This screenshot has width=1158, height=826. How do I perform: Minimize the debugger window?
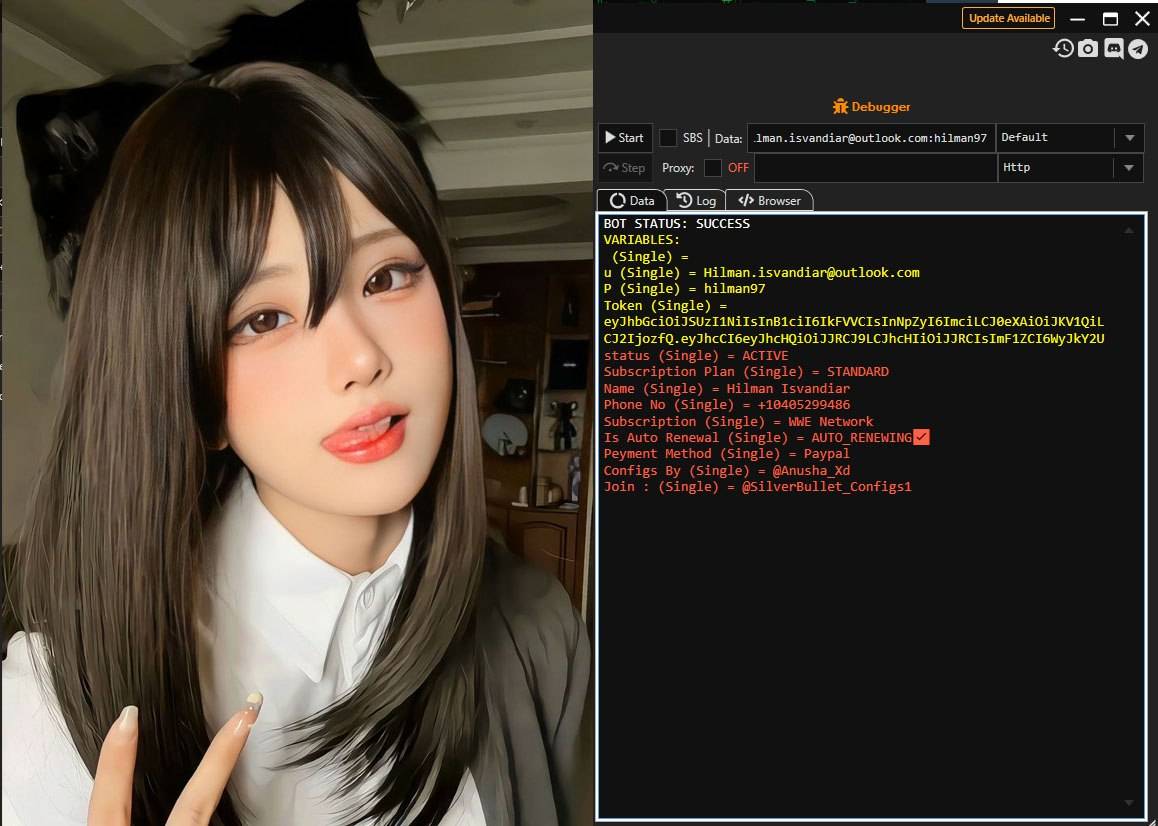pos(1078,19)
